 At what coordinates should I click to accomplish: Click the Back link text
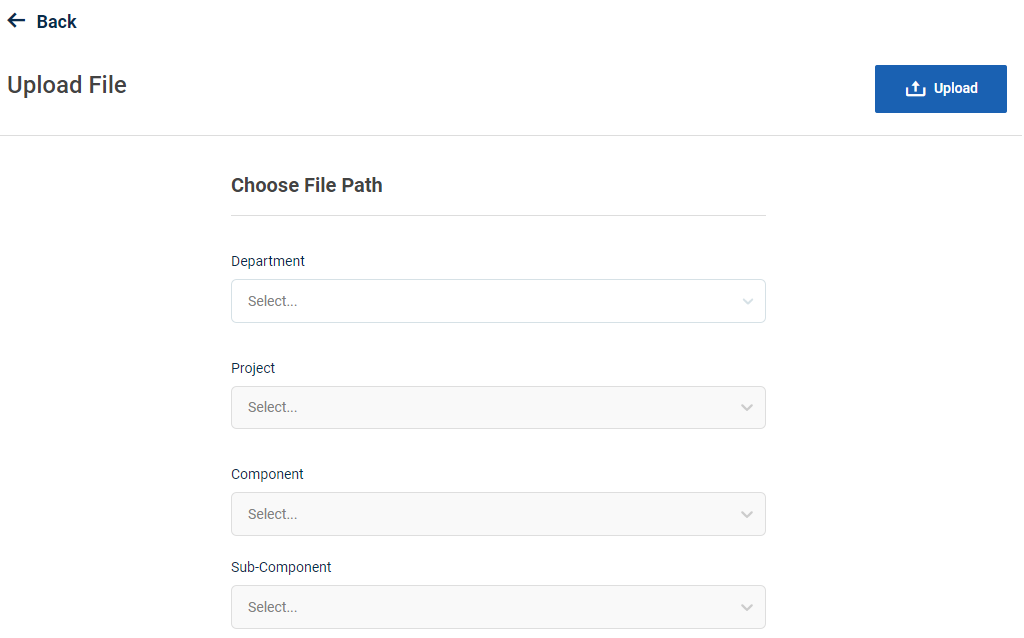tap(56, 22)
